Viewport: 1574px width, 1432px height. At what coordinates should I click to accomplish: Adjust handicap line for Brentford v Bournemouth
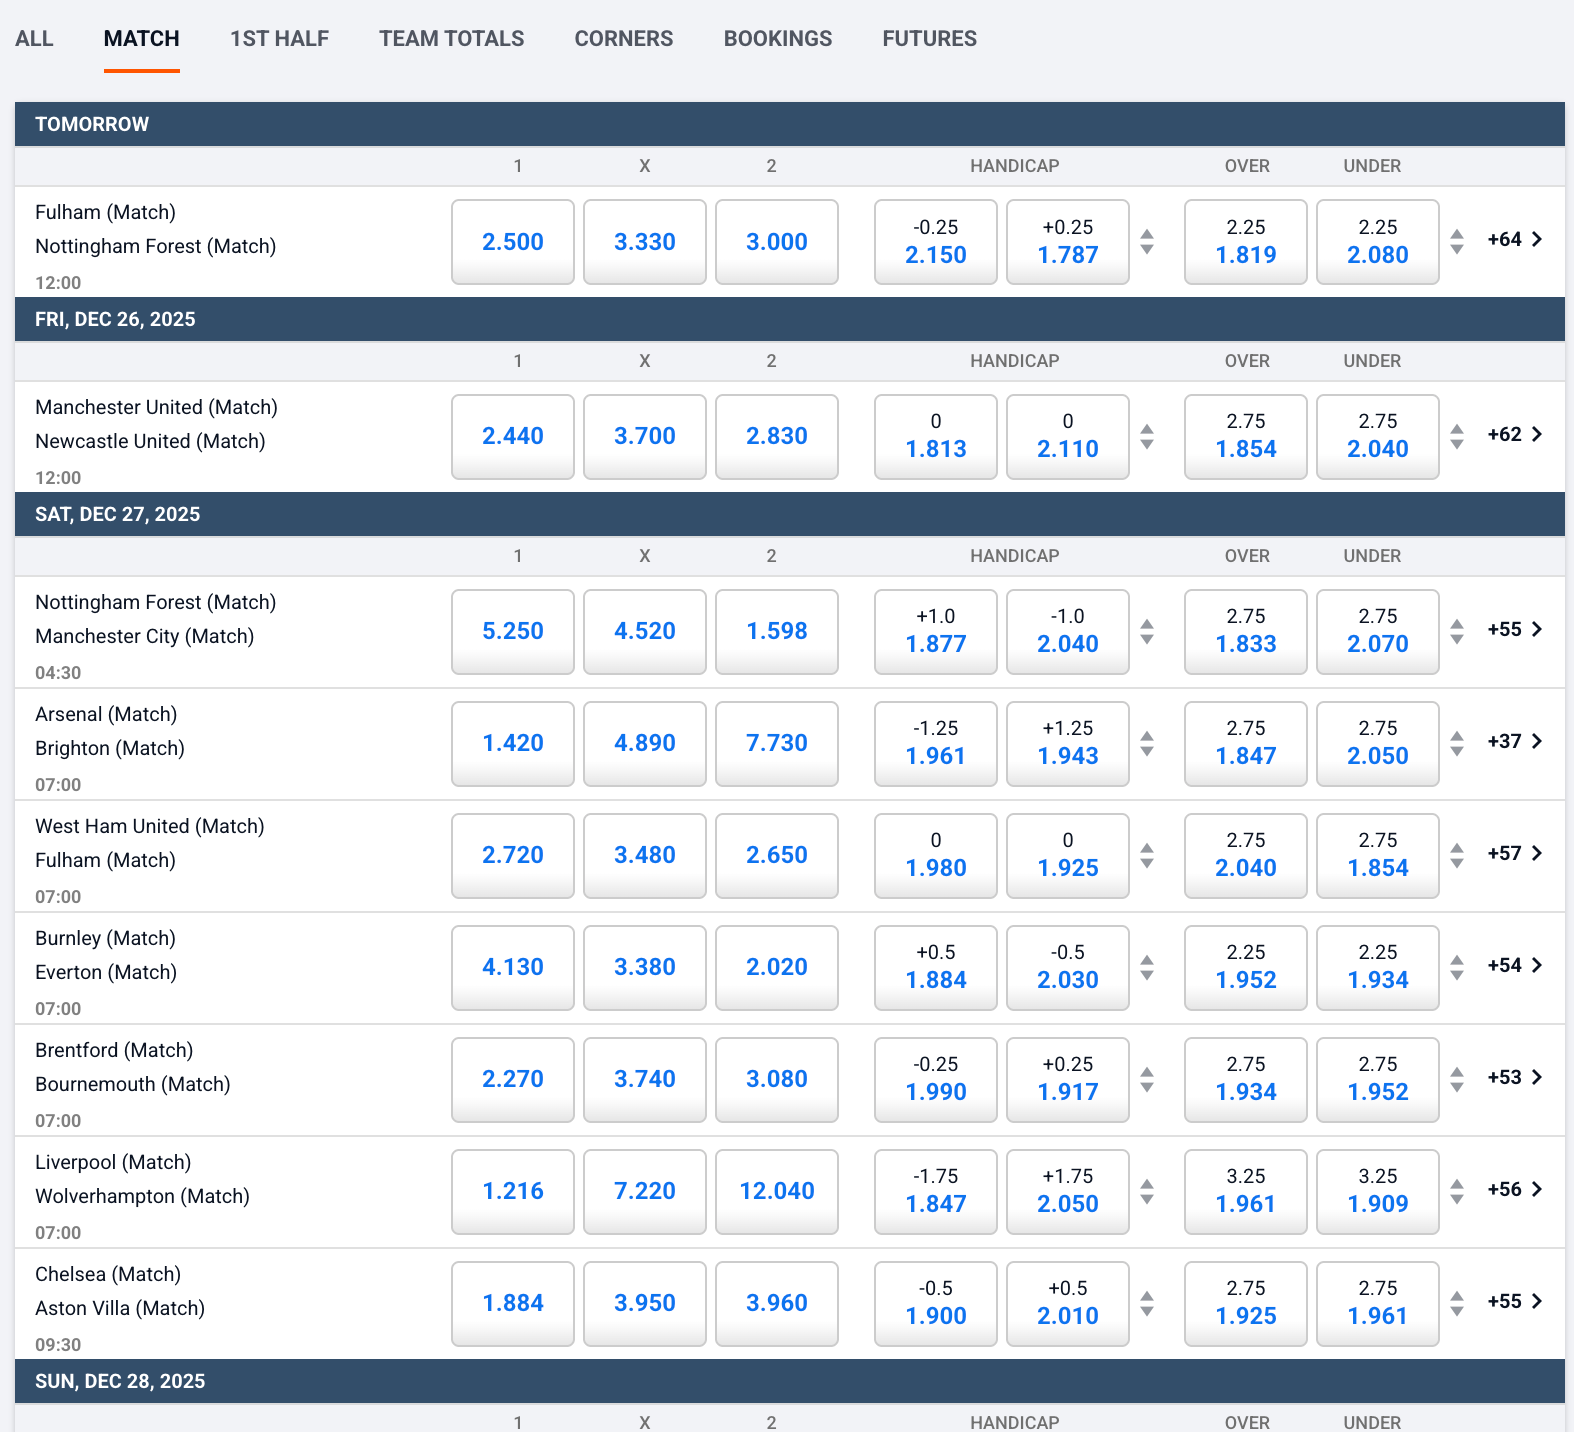[x=1147, y=1080]
